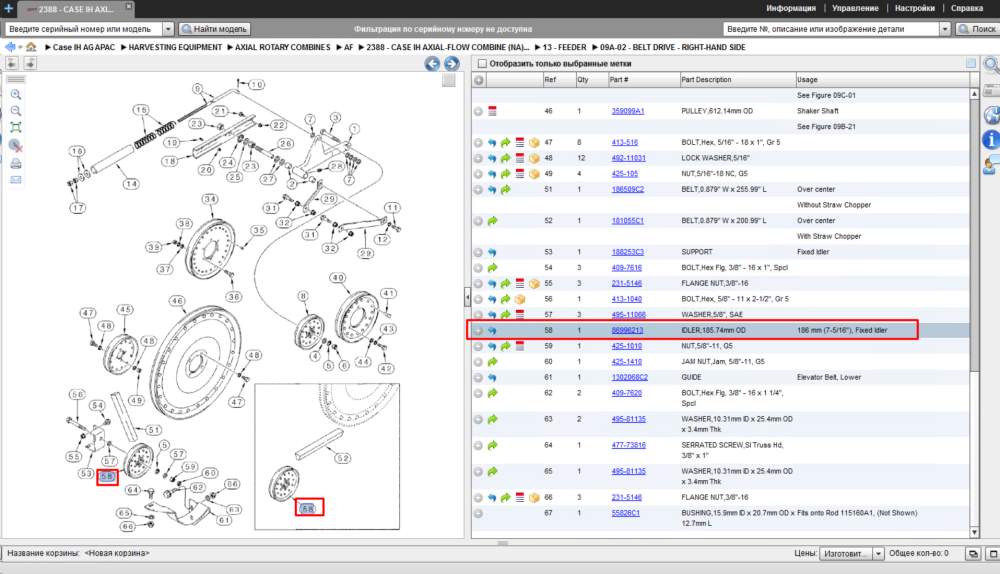Go to Case IH AG APAC breadcrumb
Screen dimensions: 1000x574
(x=84, y=47)
